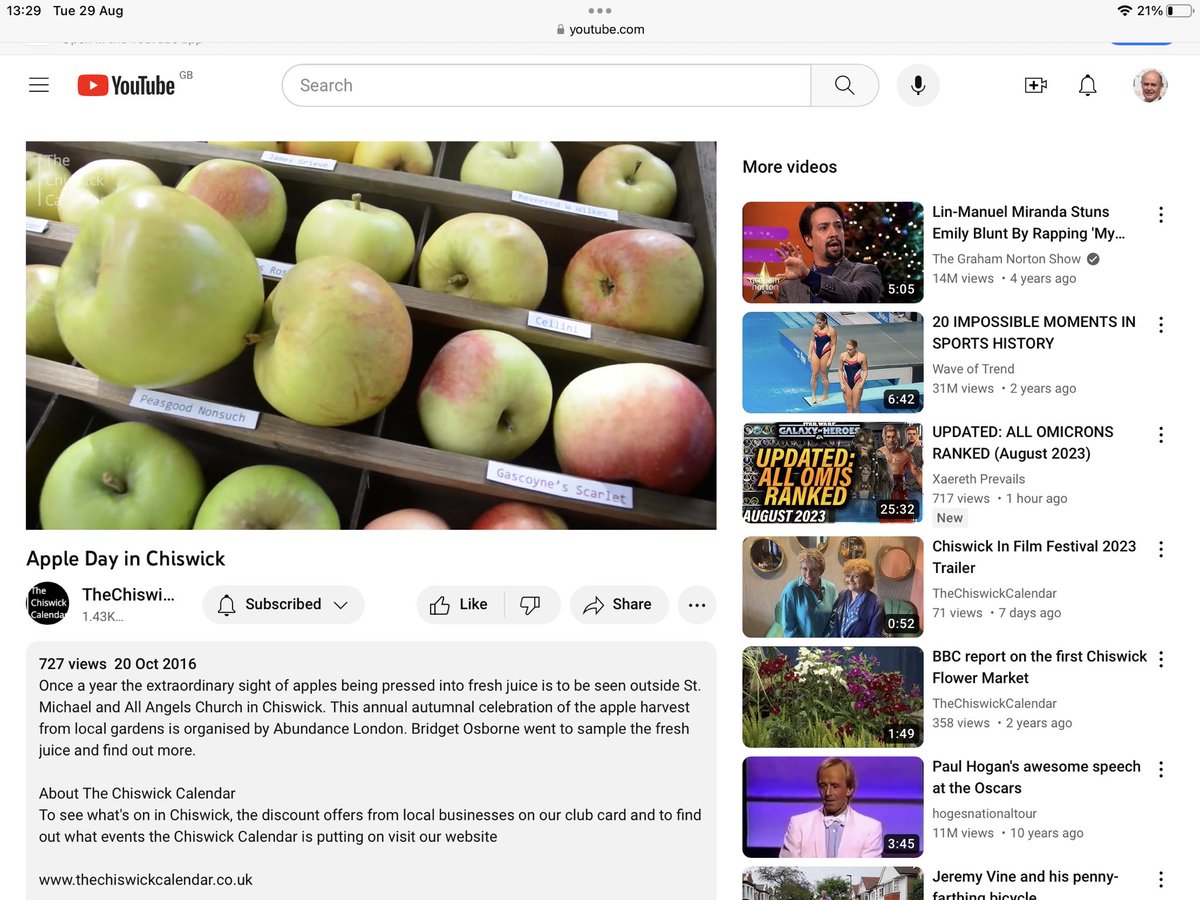1200x900 pixels.
Task: Select '727 views 20 Oct 2016' text
Action: [118, 664]
